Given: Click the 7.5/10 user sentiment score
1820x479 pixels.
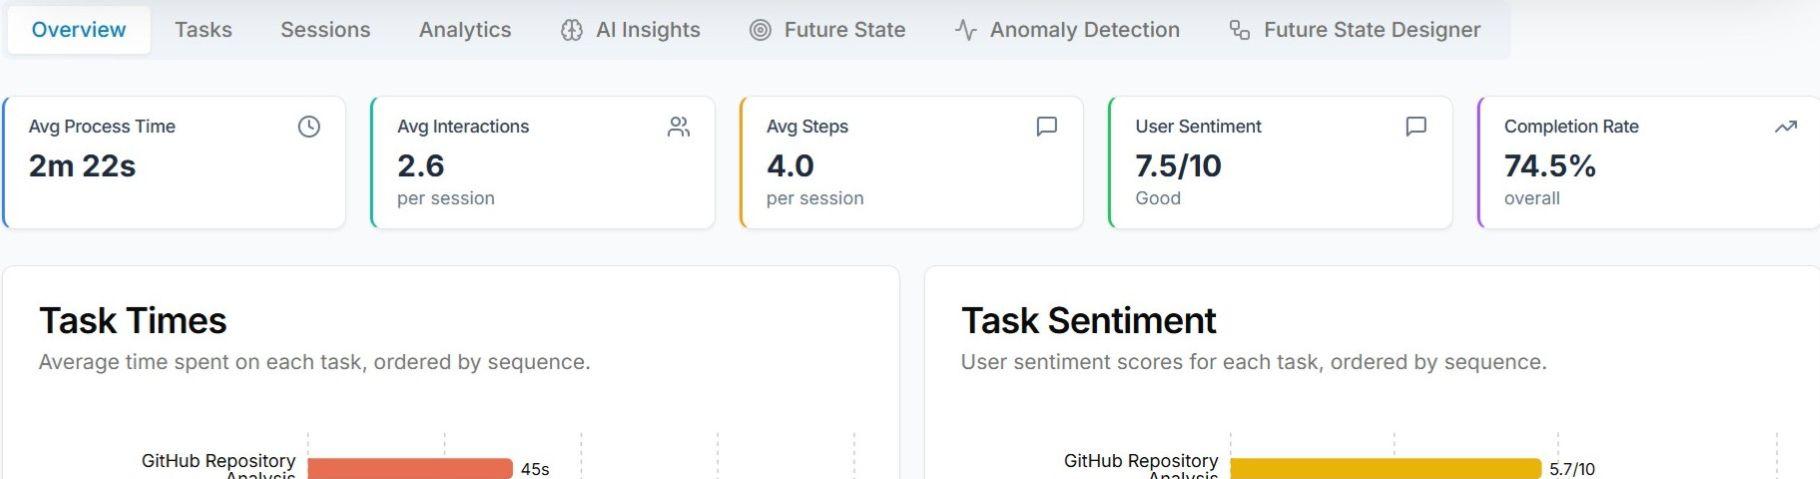Looking at the screenshot, I should click(x=1178, y=166).
